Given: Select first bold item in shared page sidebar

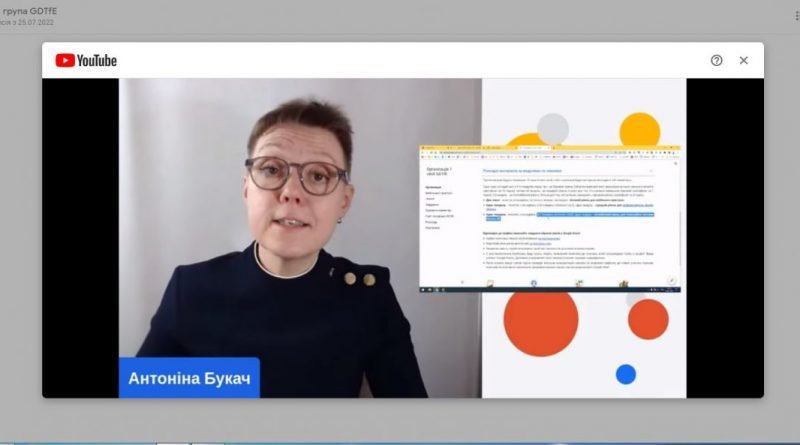Looking at the screenshot, I should point(433,187).
